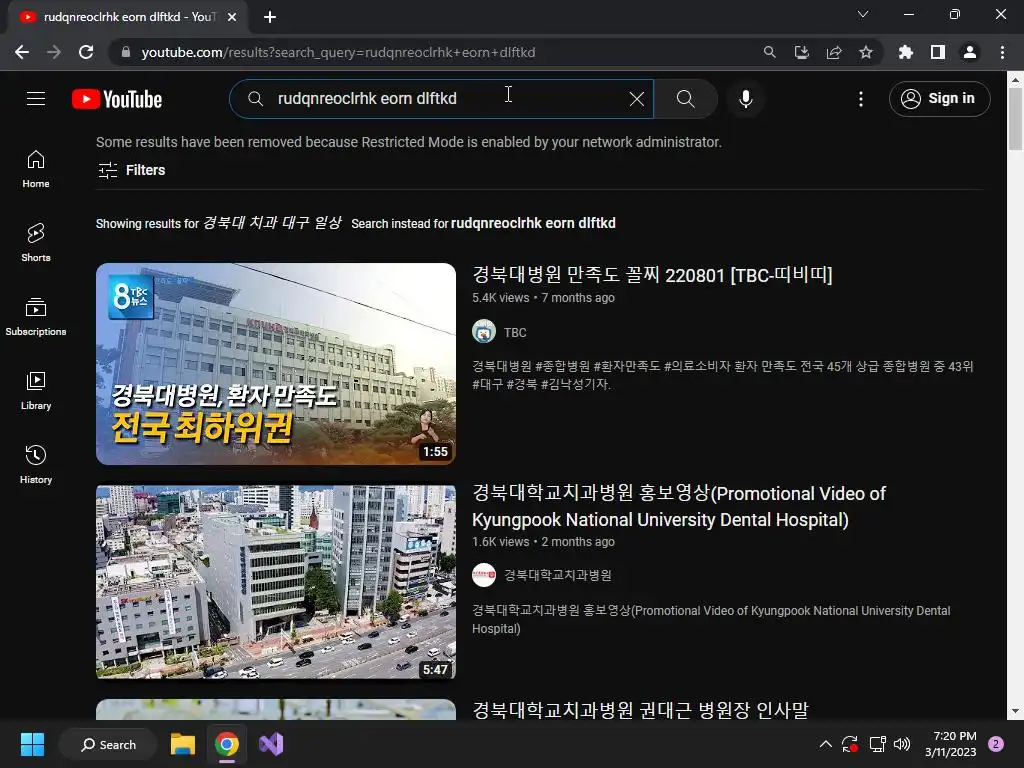Click address bar zoom magnifier icon

770,52
